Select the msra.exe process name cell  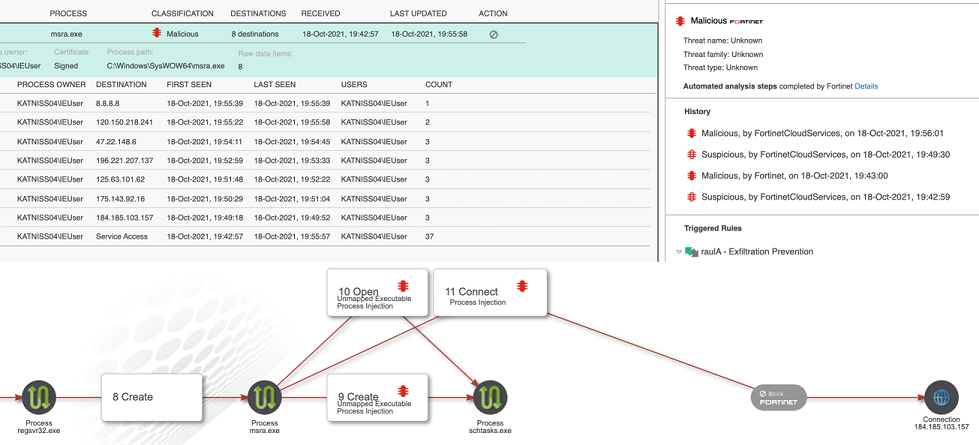click(x=65, y=34)
